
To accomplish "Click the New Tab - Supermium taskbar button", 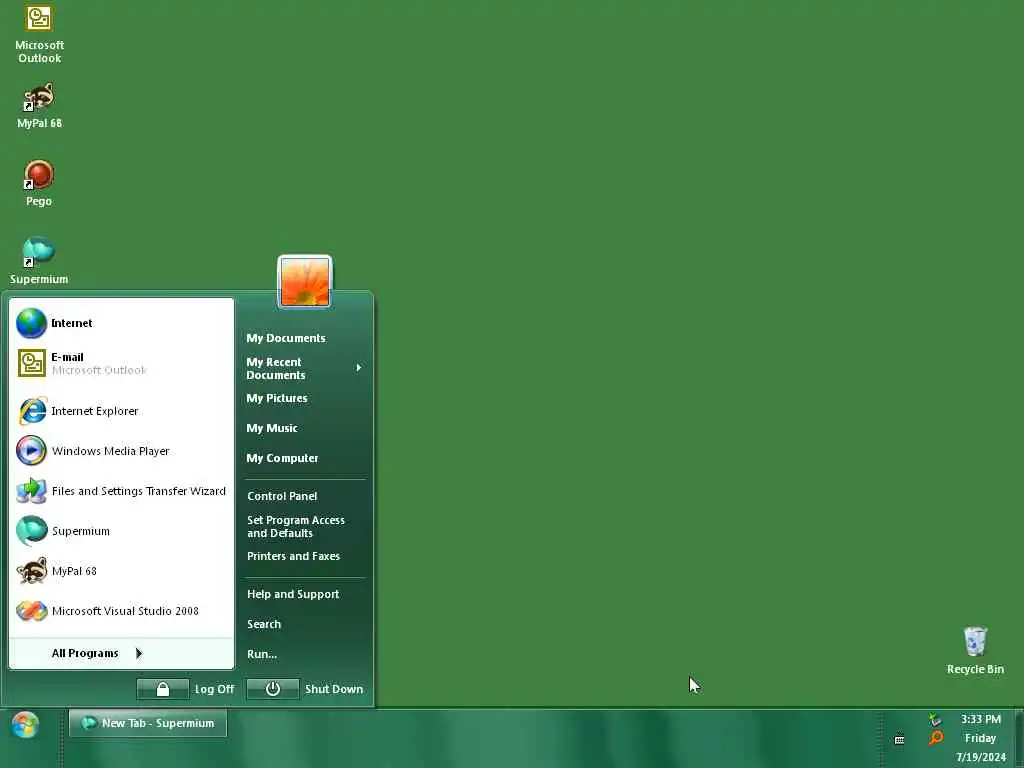I will coord(148,724).
